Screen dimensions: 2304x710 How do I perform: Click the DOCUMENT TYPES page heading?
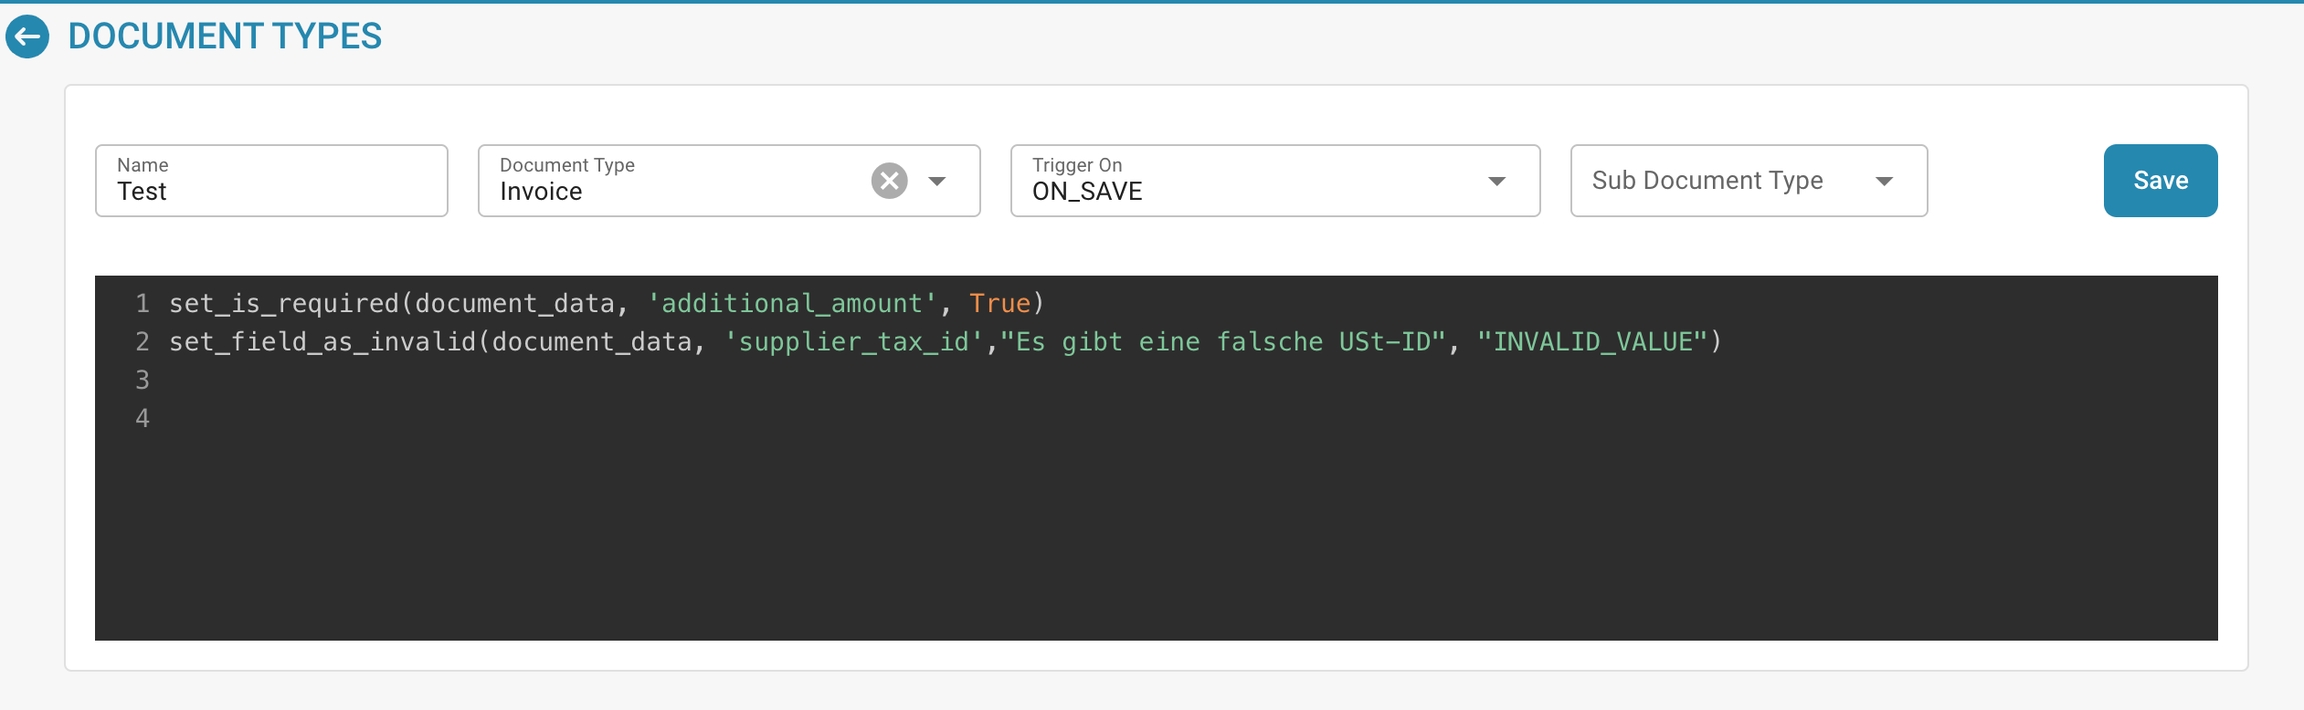coord(225,37)
